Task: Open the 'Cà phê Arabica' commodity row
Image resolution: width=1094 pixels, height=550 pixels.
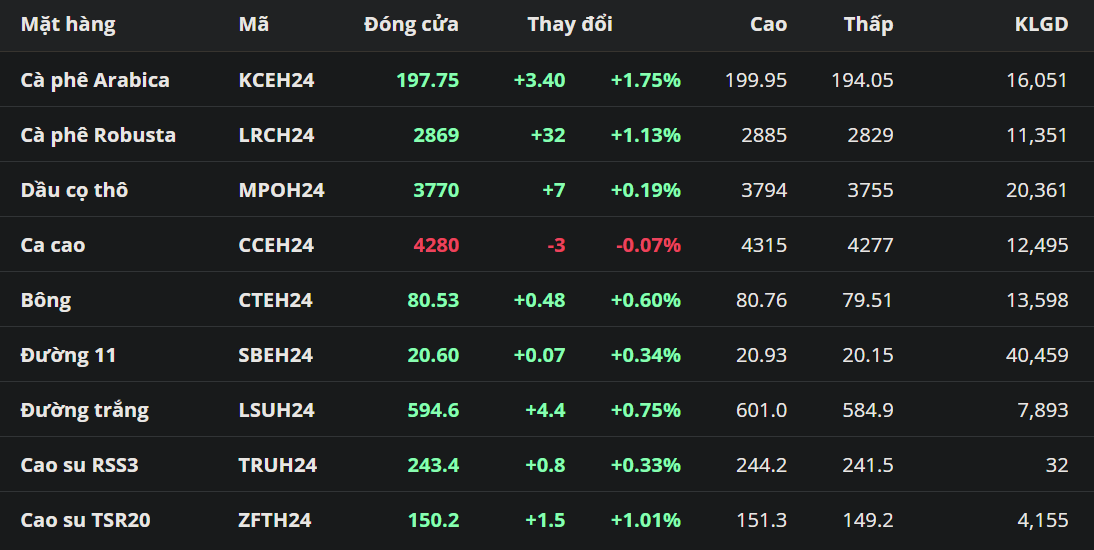Action: (95, 80)
